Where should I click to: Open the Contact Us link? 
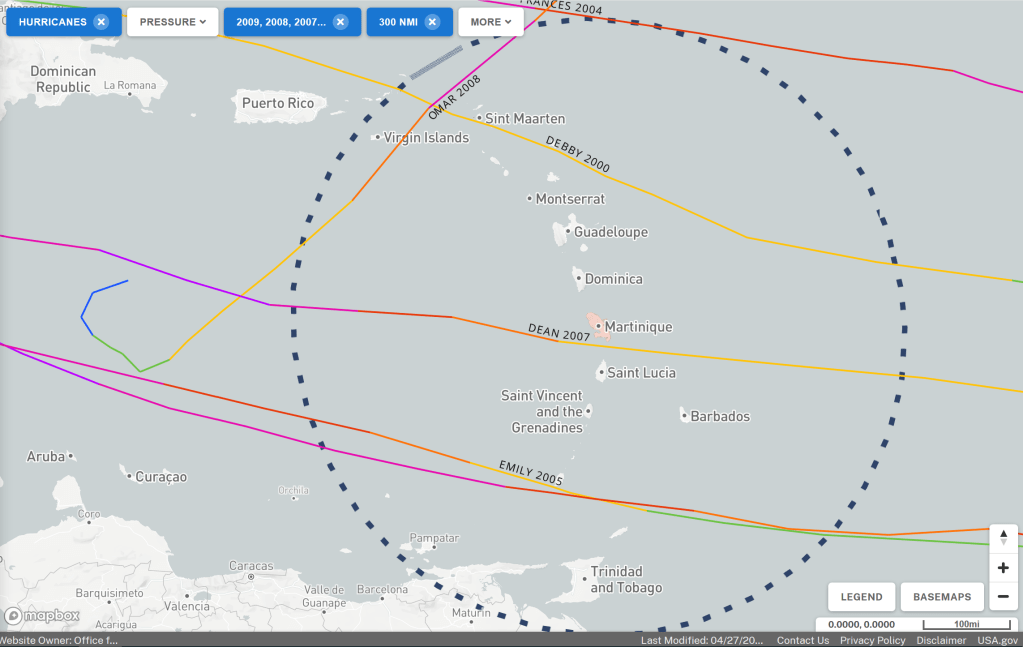(802, 640)
